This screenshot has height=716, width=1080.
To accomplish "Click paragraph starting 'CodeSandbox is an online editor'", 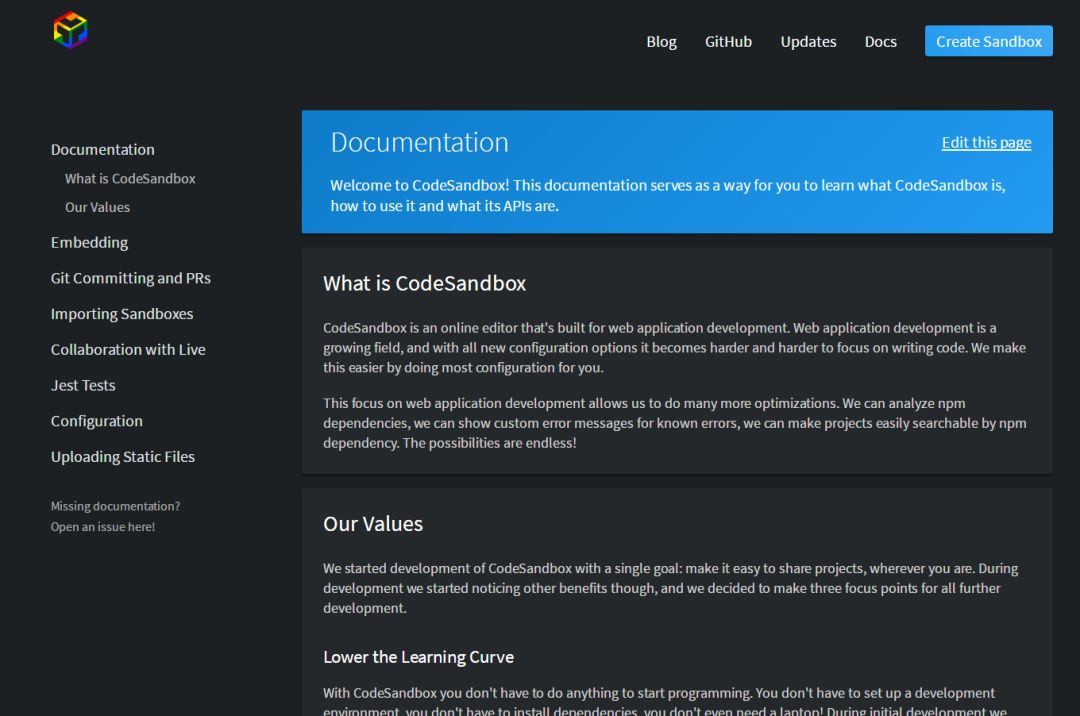I will point(674,348).
